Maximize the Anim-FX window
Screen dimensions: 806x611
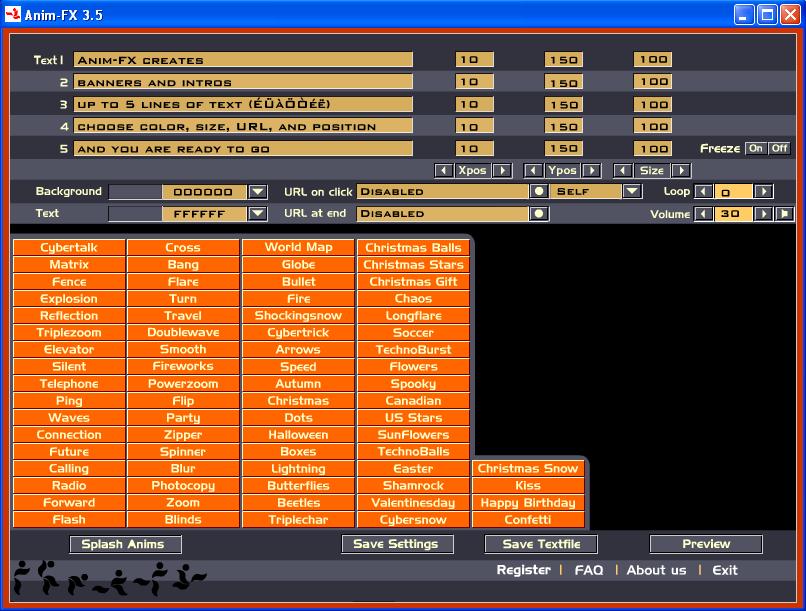[x=767, y=14]
